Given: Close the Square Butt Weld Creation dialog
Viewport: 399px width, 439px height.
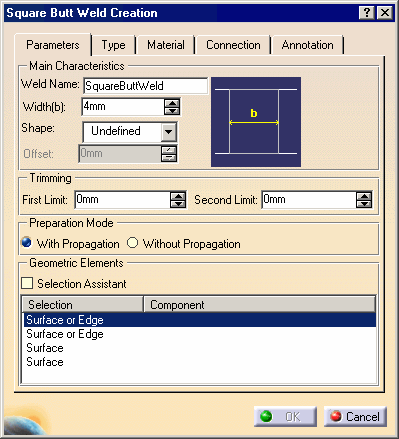Looking at the screenshot, I should 385,13.
